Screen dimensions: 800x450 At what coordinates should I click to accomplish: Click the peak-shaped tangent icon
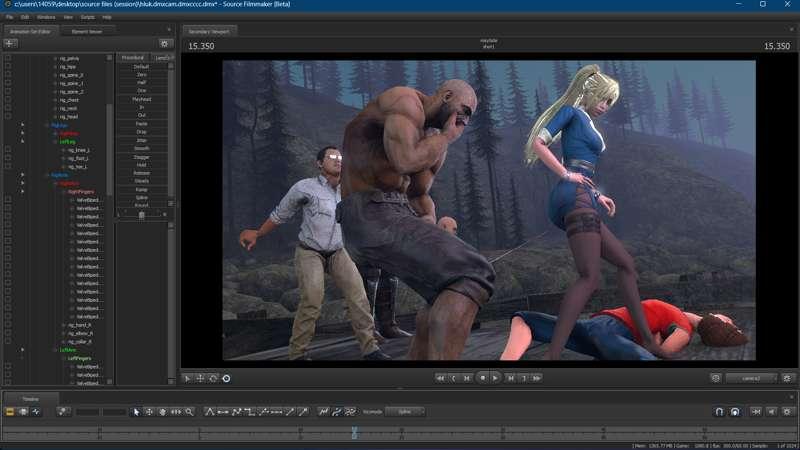(210, 411)
